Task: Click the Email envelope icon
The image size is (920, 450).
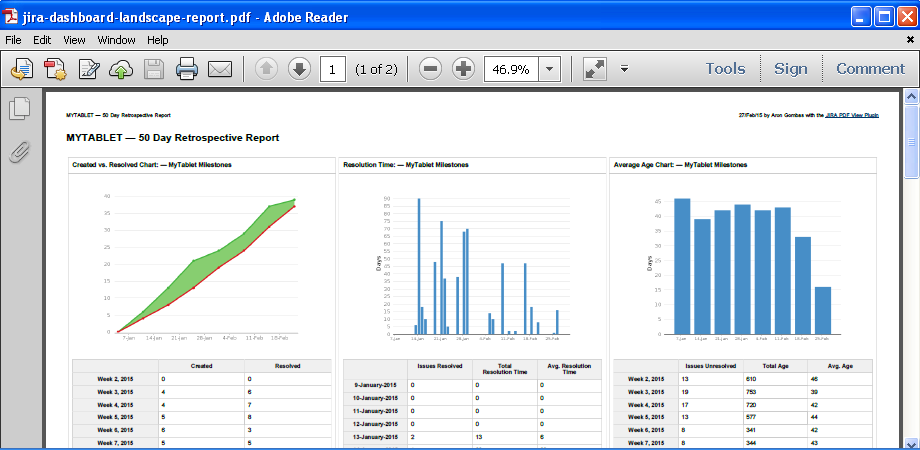Action: click(220, 69)
